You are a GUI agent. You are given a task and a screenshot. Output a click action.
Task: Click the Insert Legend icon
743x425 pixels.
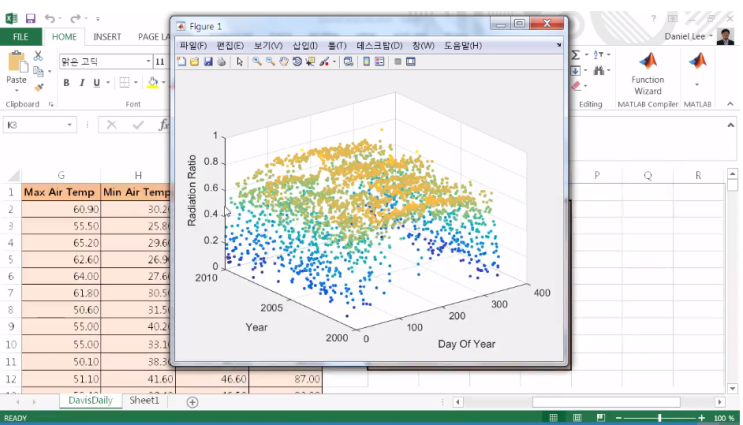pyautogui.click(x=380, y=62)
